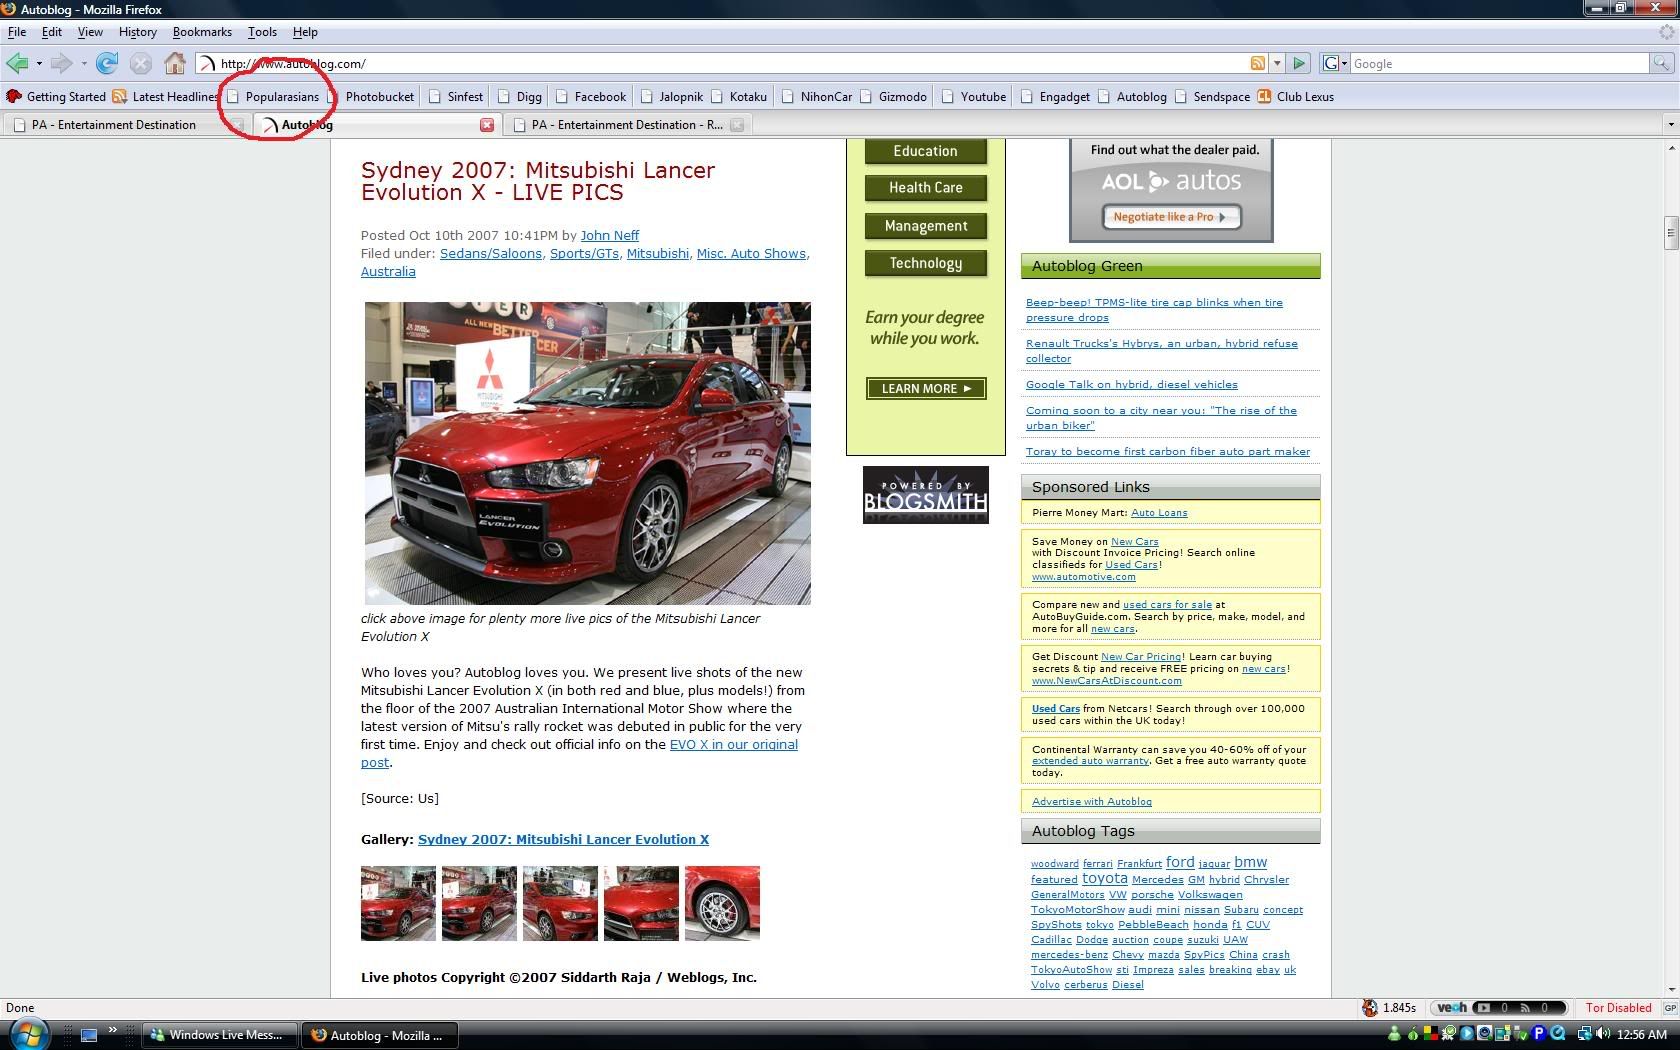Reload the page with the Refresh icon
This screenshot has height=1050, width=1680.
tap(107, 64)
